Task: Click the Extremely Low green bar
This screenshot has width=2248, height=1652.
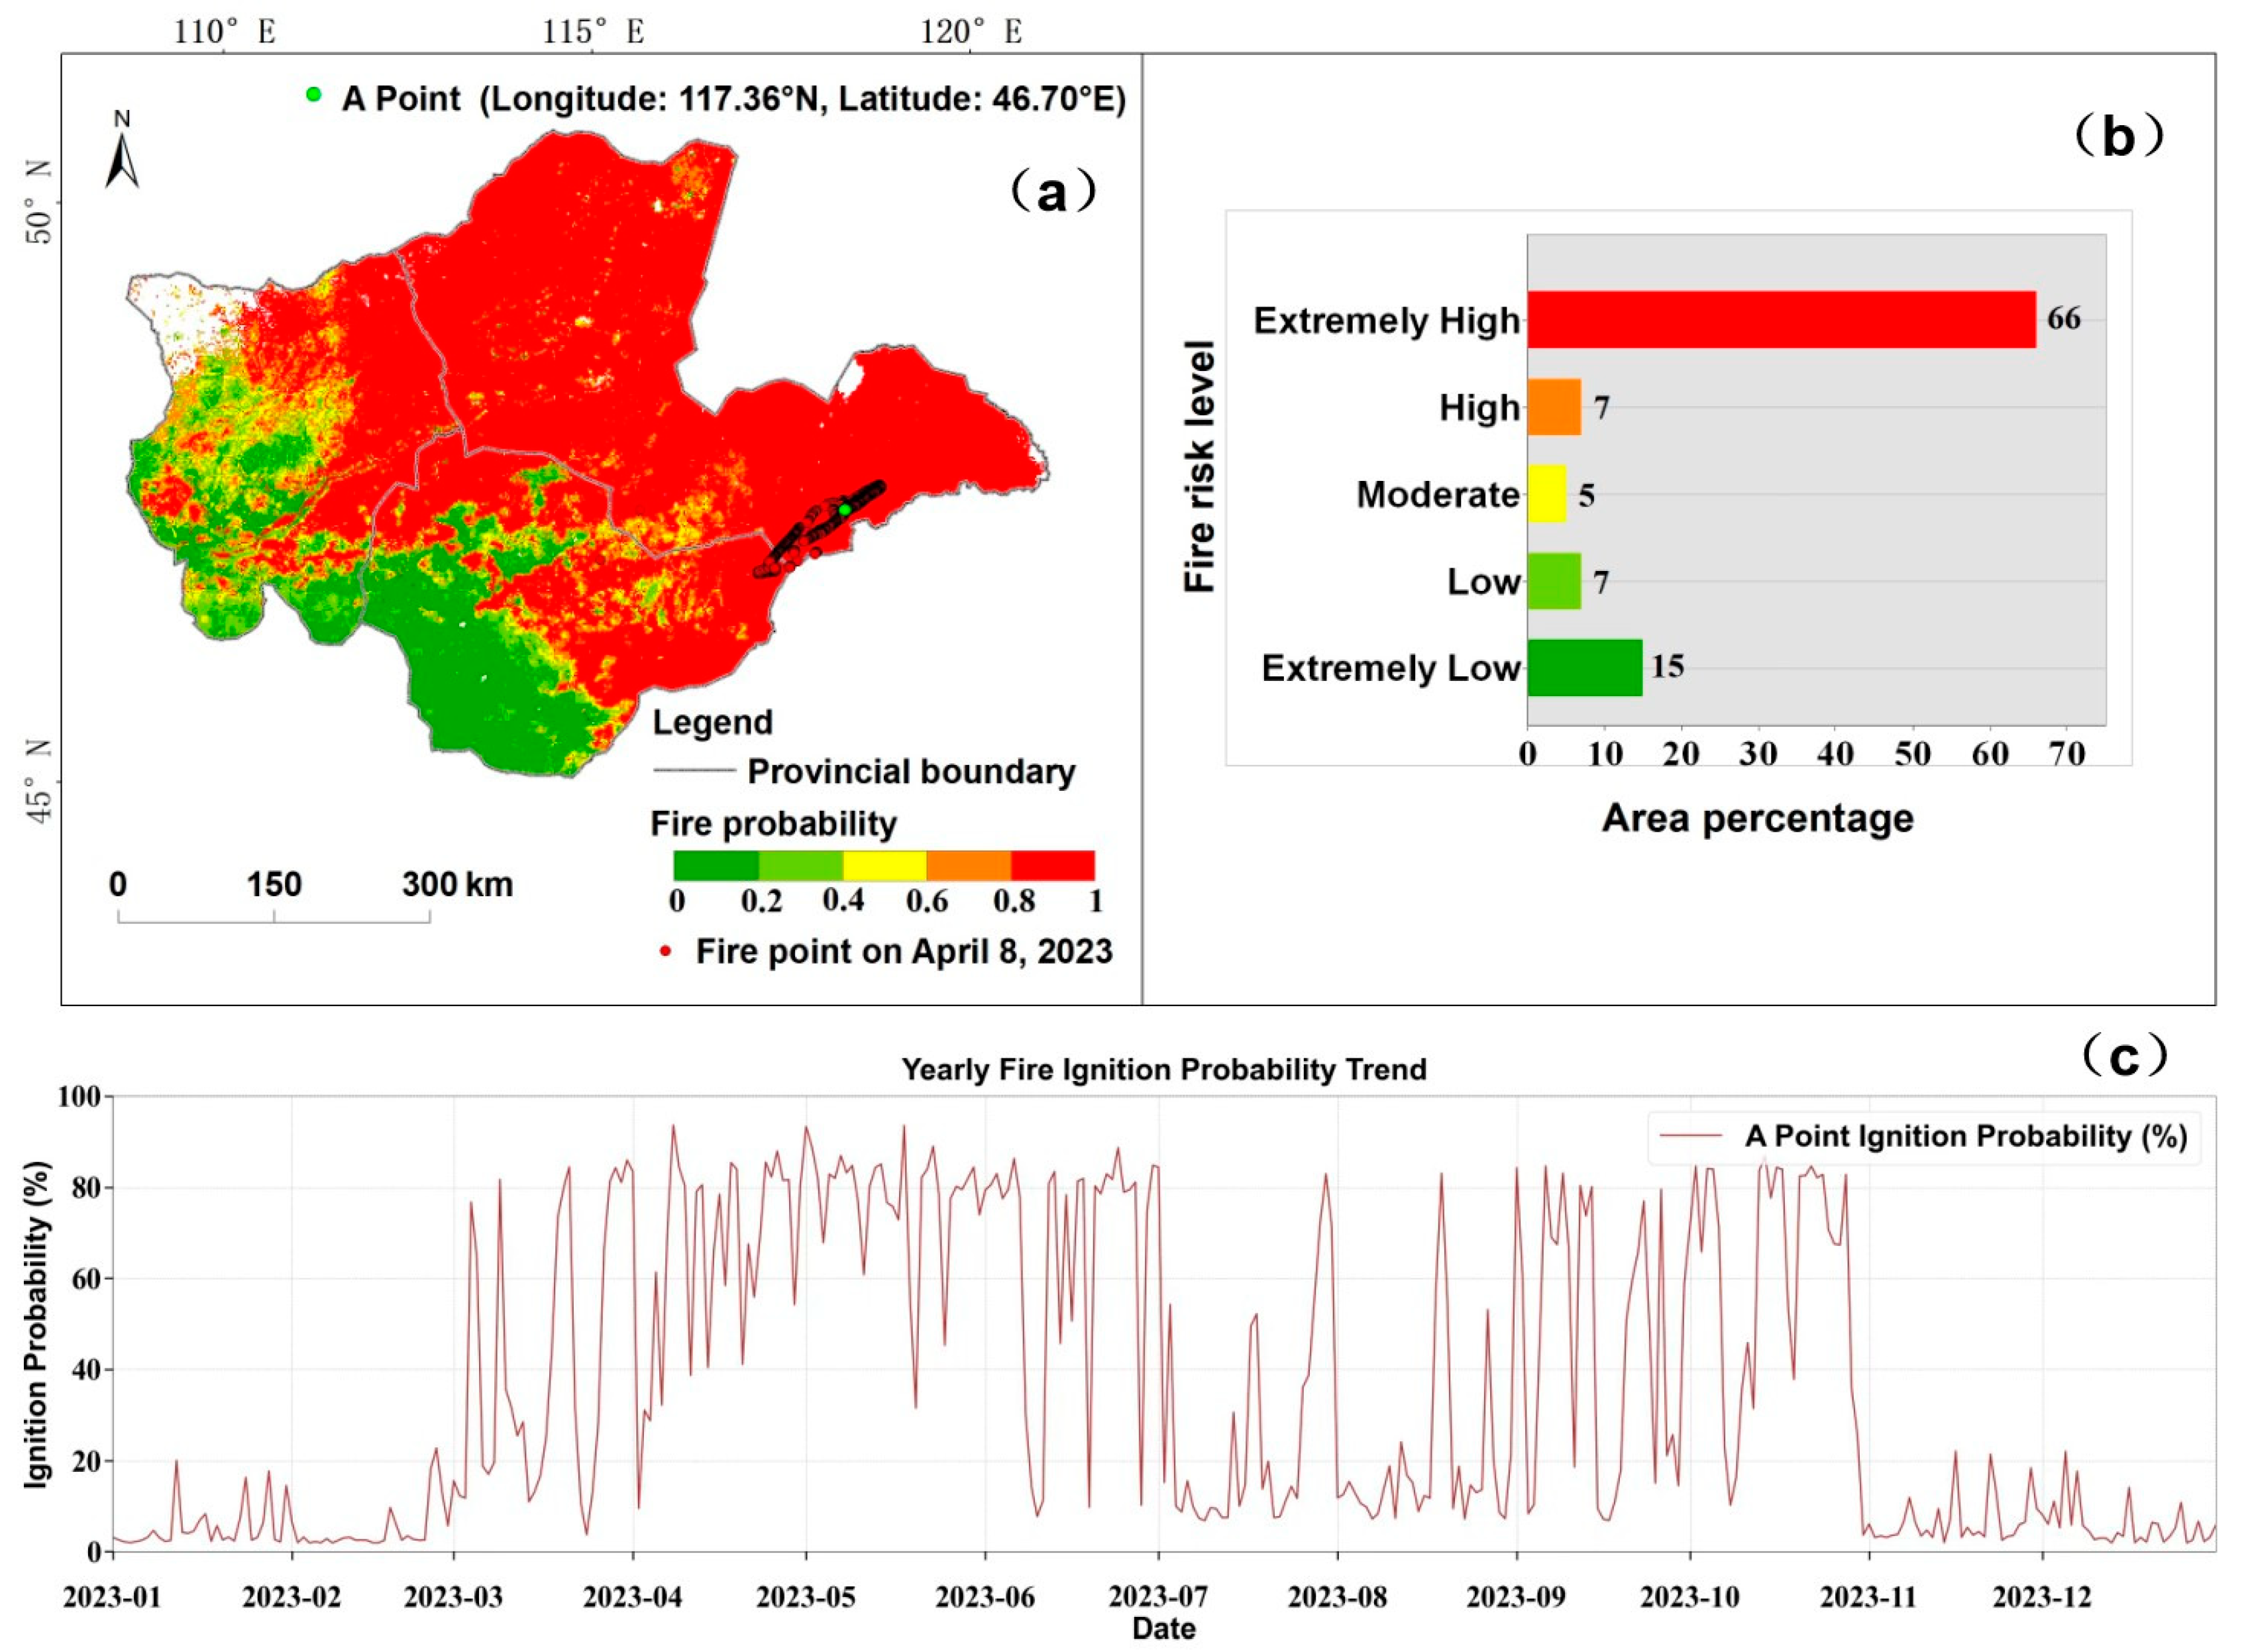Action: [x=1584, y=667]
